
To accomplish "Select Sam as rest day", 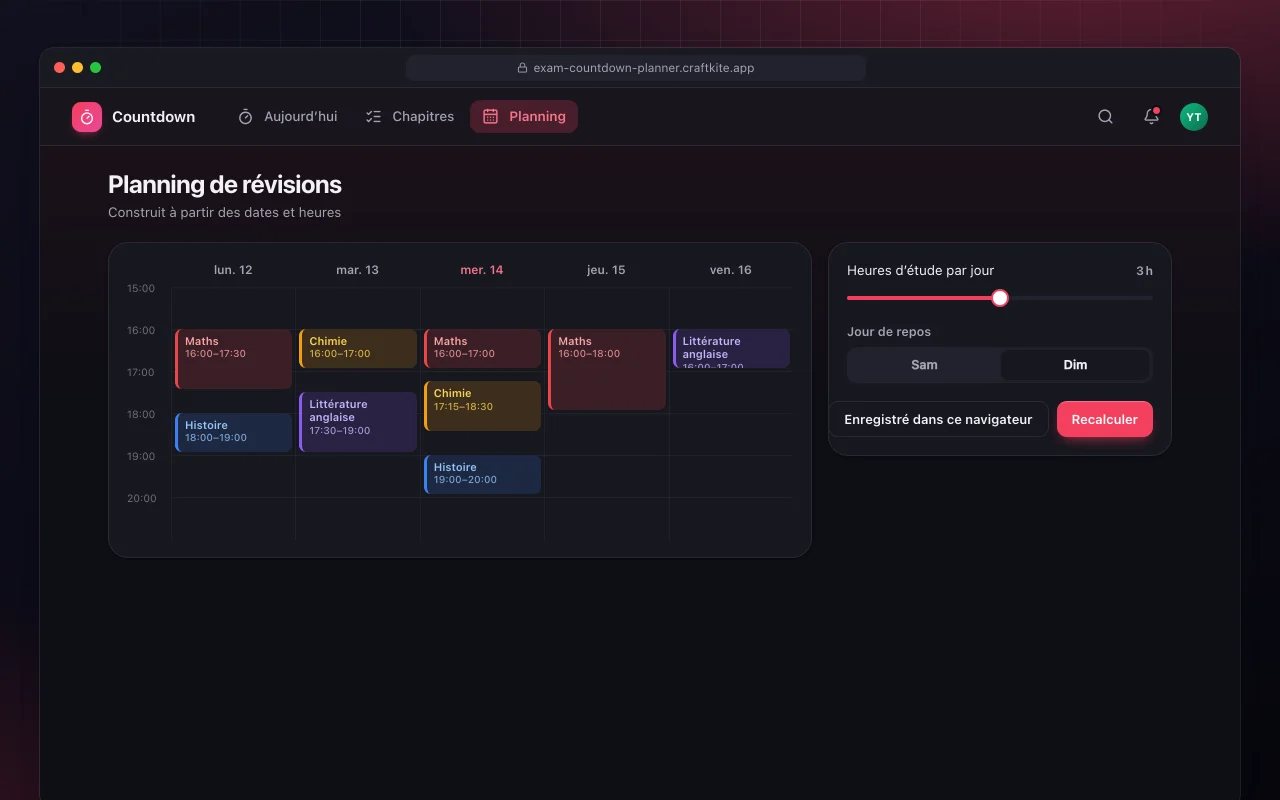I will (x=924, y=365).
